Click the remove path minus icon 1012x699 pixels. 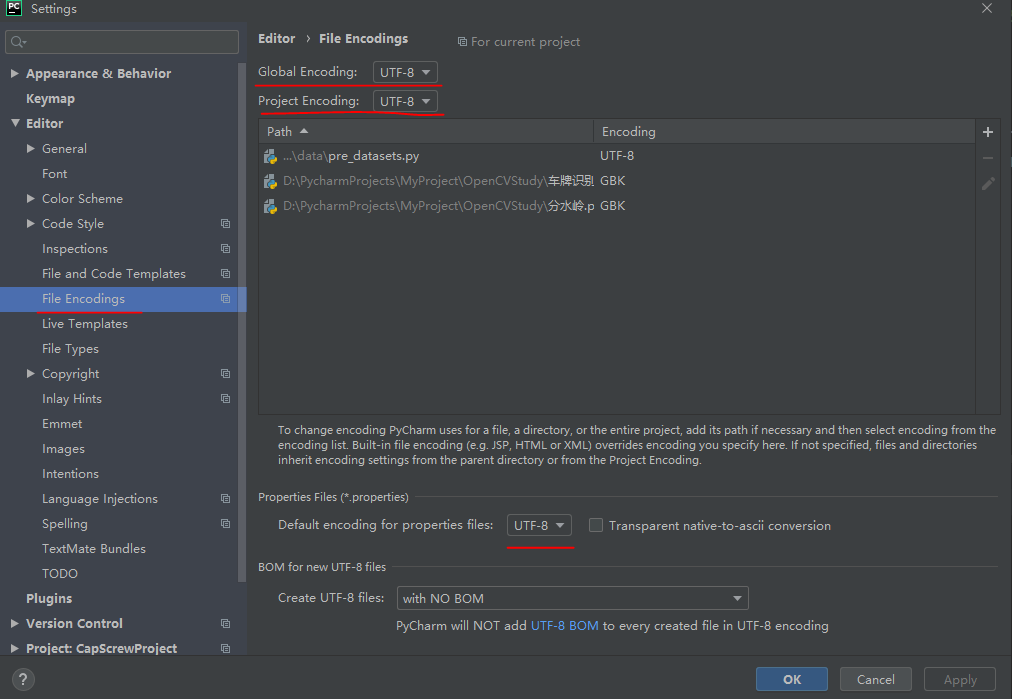click(987, 158)
